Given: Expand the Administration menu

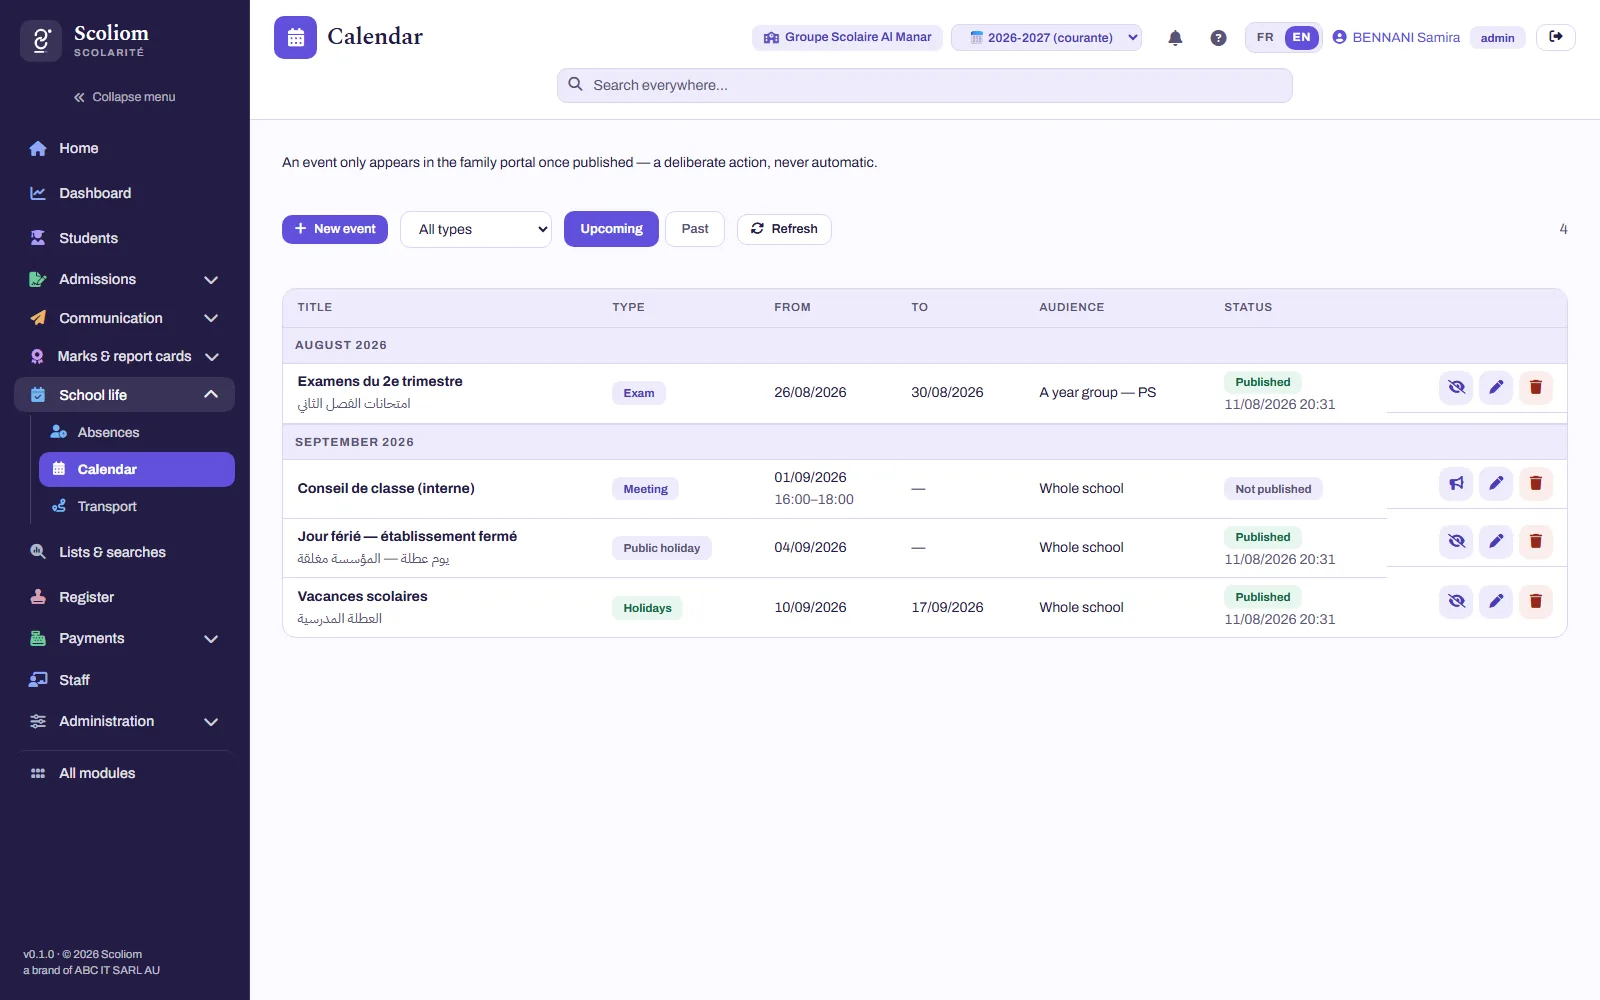Looking at the screenshot, I should (124, 721).
